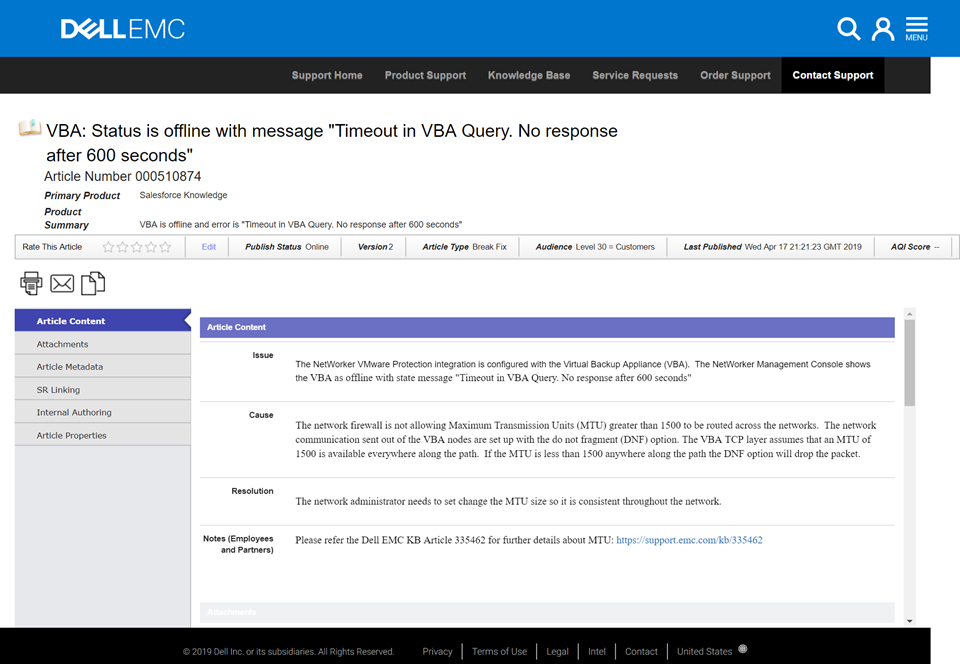Open Knowledge Base menu item
This screenshot has width=960, height=664.
tap(529, 75)
